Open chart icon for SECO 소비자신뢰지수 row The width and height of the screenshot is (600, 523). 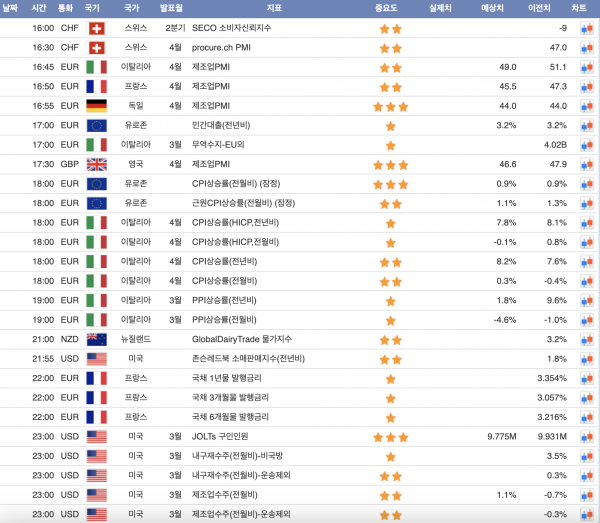pos(587,29)
